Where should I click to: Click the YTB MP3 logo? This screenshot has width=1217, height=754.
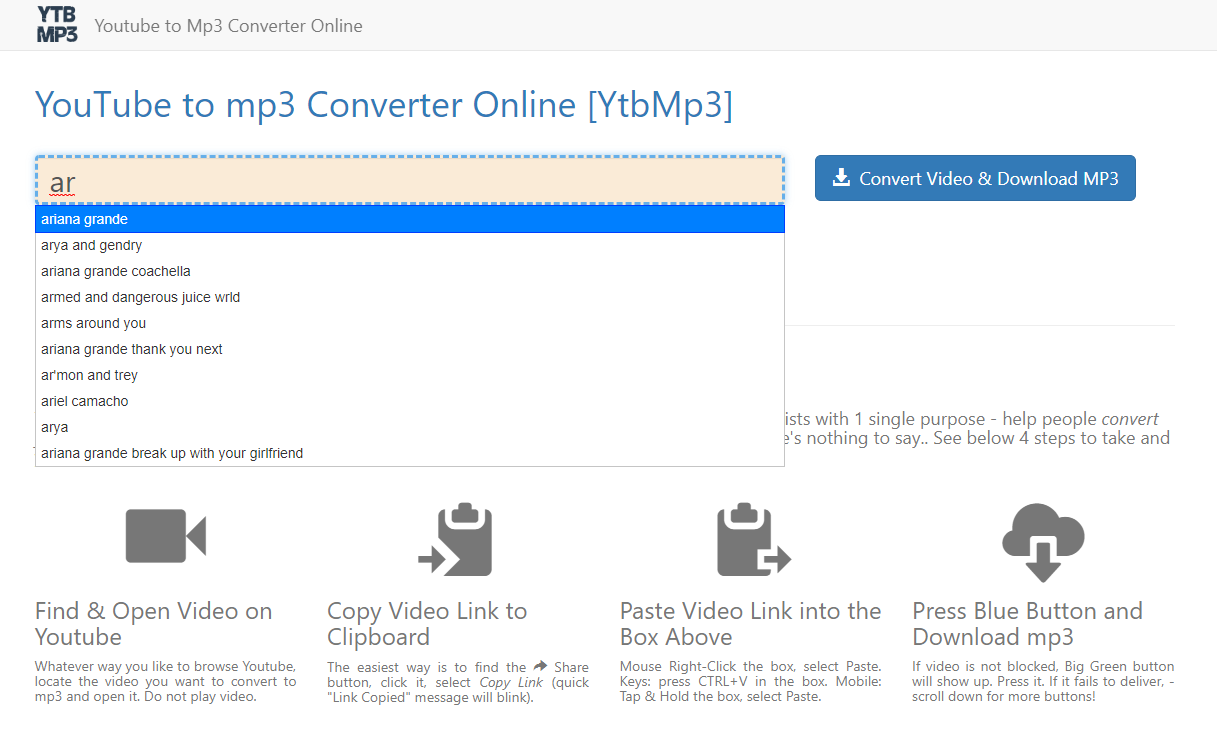pos(57,23)
